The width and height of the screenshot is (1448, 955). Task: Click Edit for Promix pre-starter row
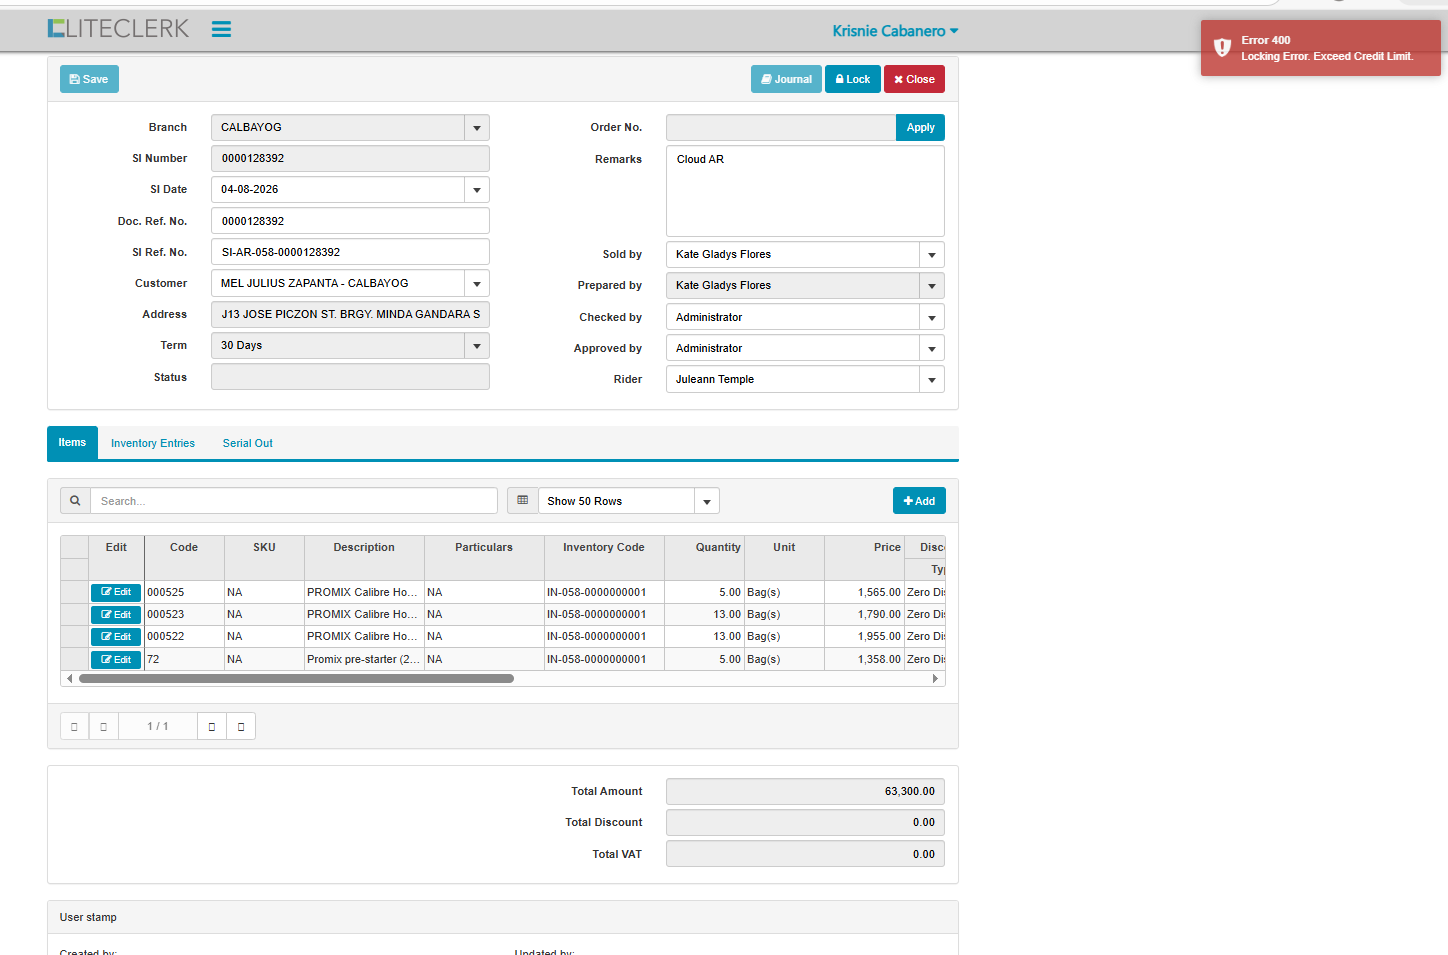(x=116, y=660)
